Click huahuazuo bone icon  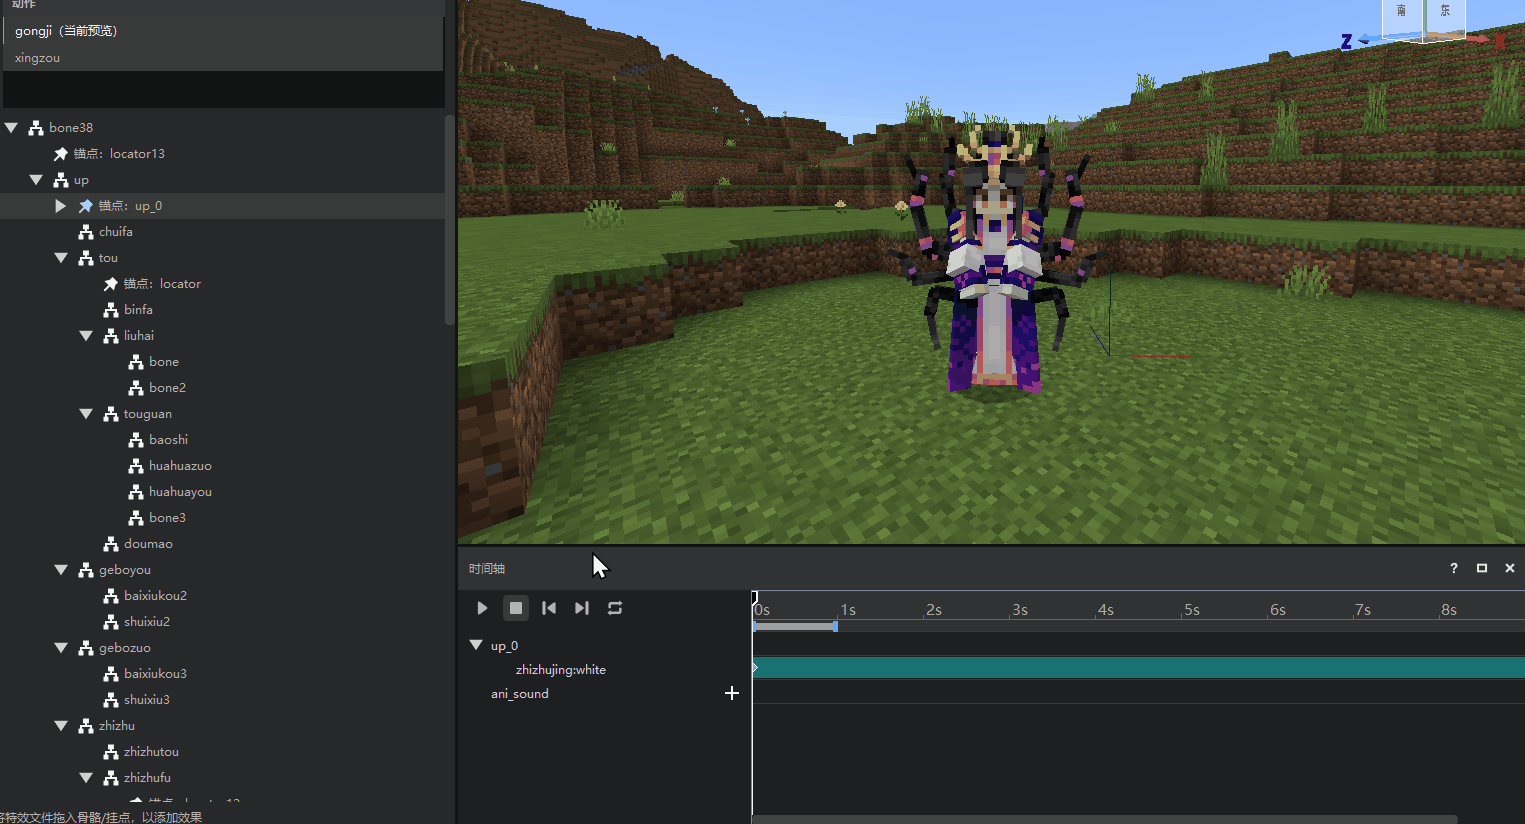(x=136, y=466)
